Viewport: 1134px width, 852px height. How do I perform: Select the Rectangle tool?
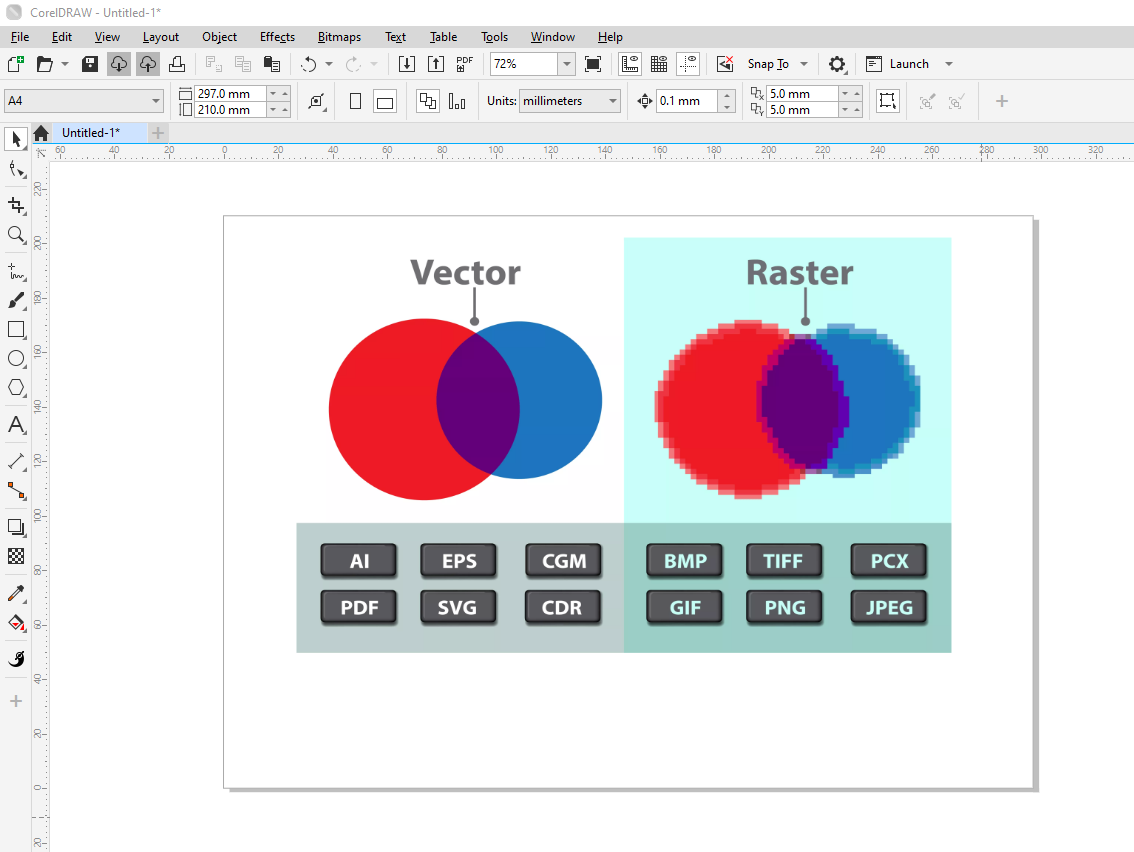[x=16, y=329]
